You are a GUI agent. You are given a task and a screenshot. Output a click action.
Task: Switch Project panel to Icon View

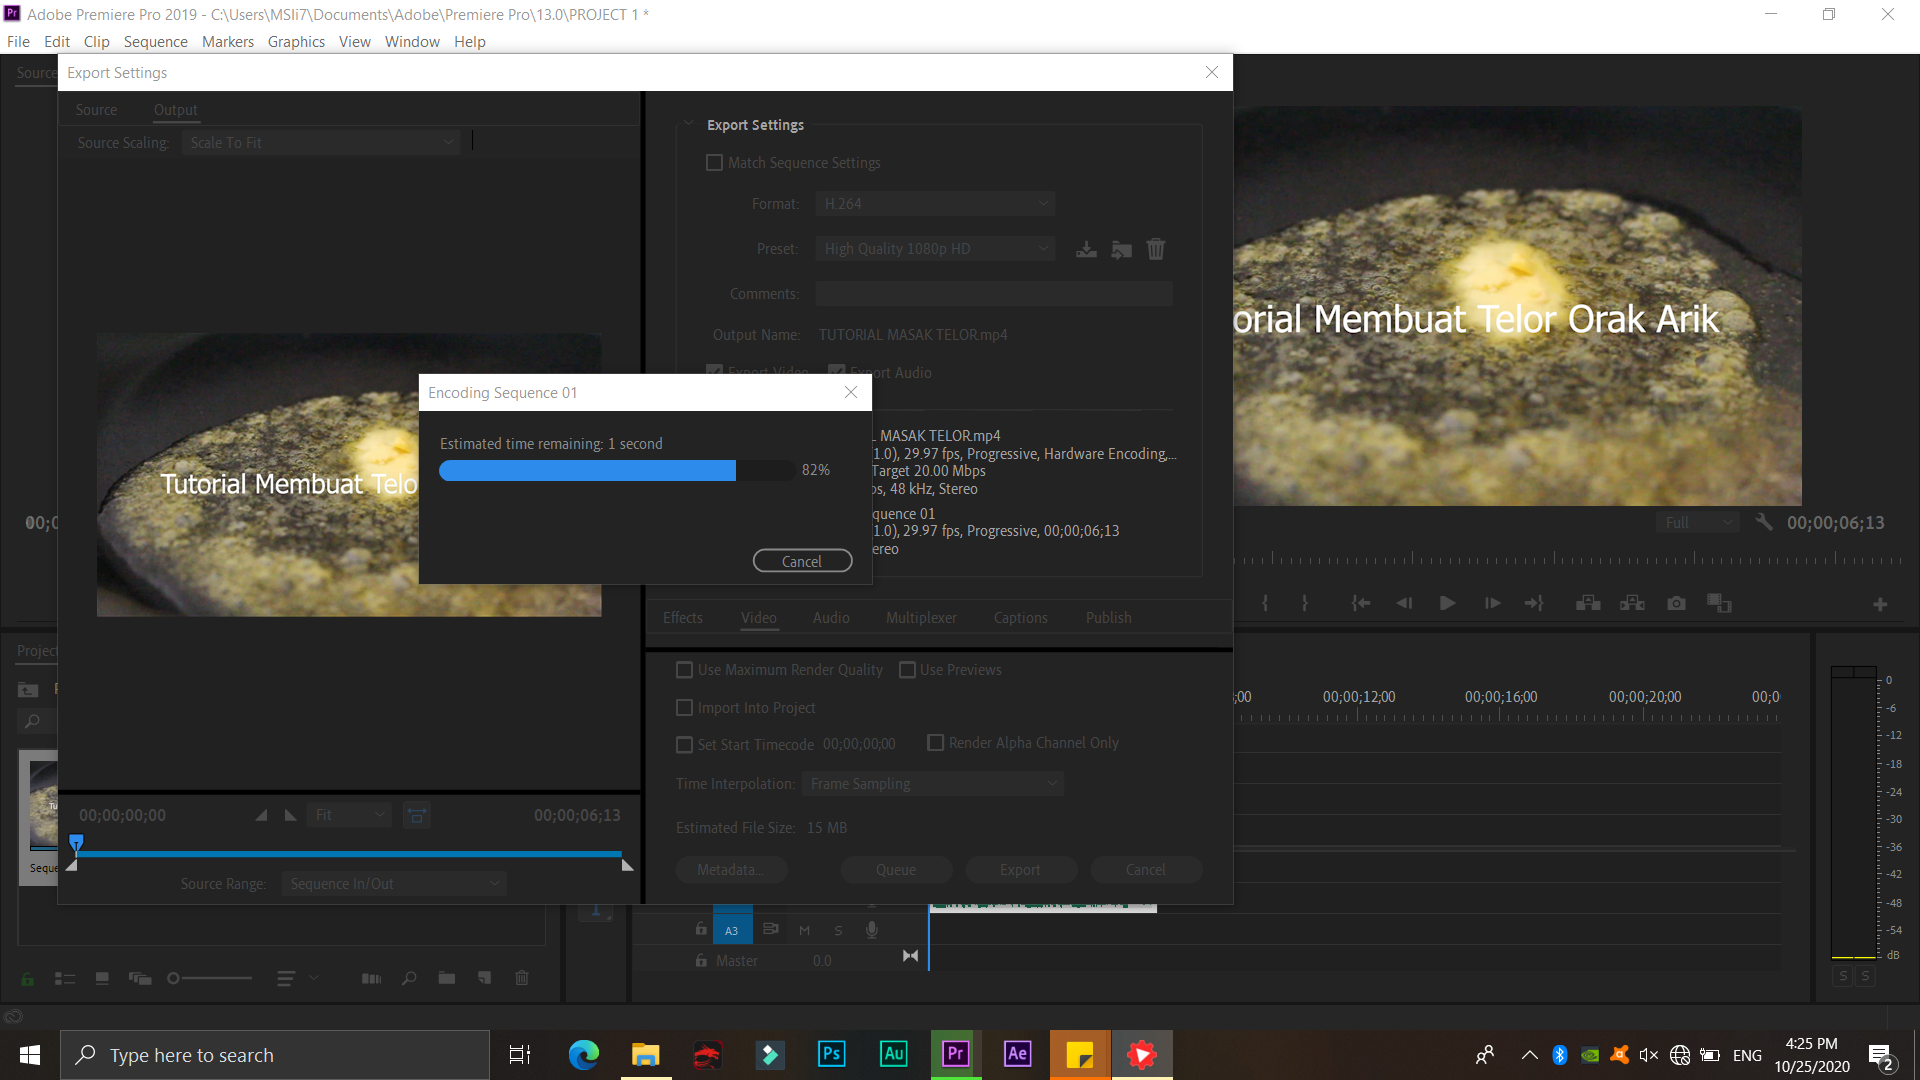[x=102, y=978]
